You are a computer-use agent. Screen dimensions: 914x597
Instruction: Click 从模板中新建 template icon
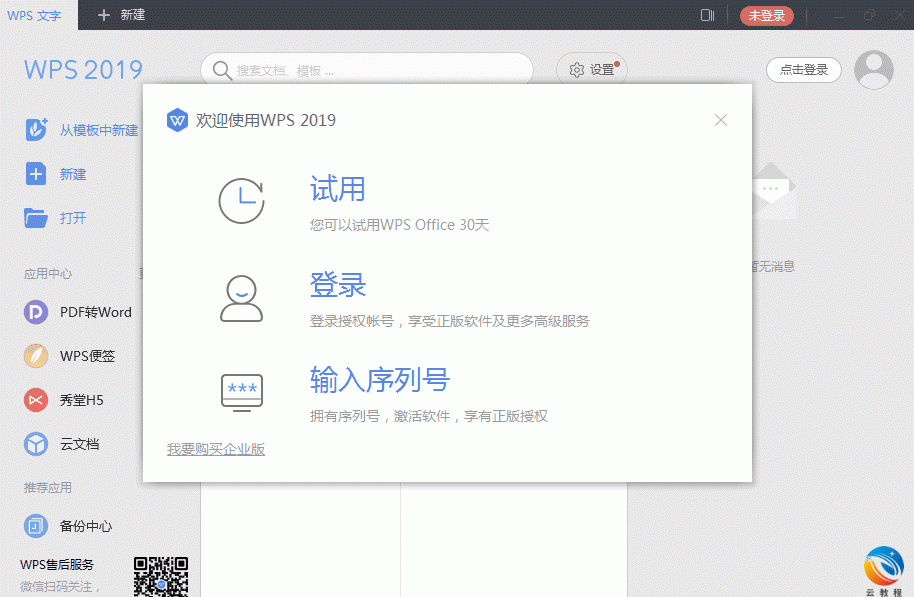coord(36,129)
